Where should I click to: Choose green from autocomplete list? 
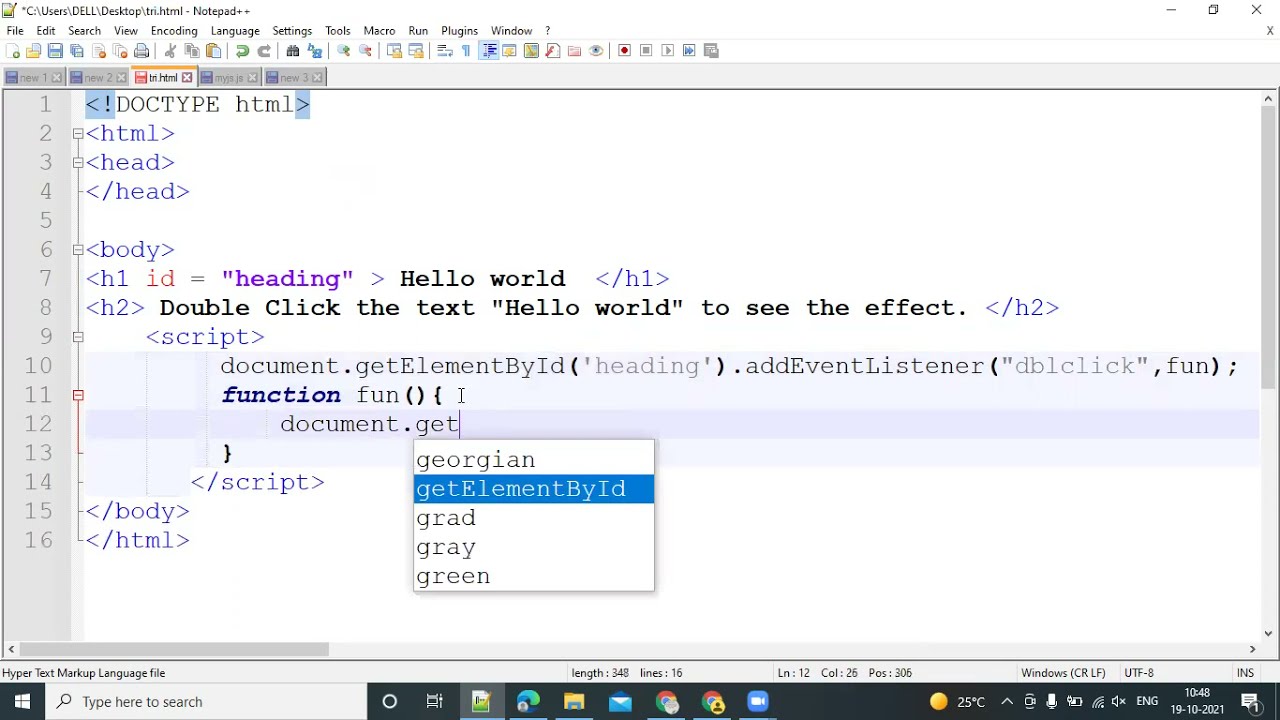pos(534,576)
